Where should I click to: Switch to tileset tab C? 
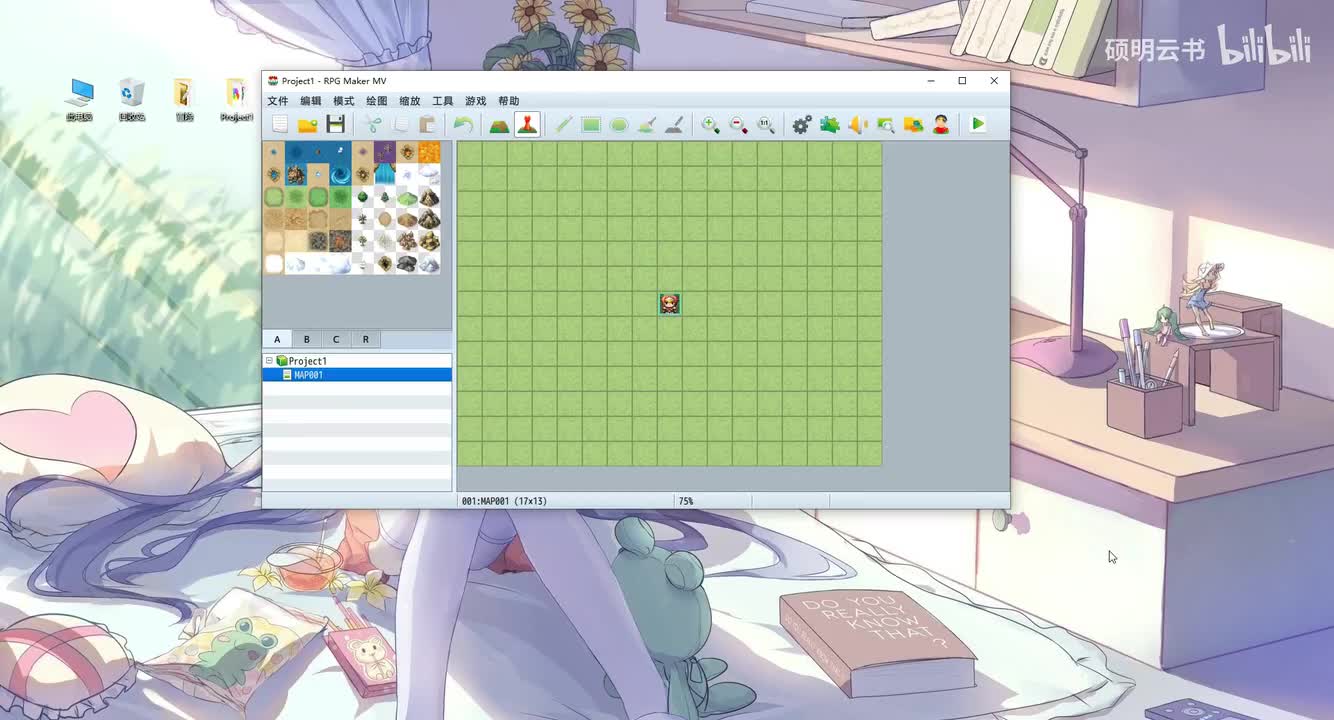[x=336, y=340]
